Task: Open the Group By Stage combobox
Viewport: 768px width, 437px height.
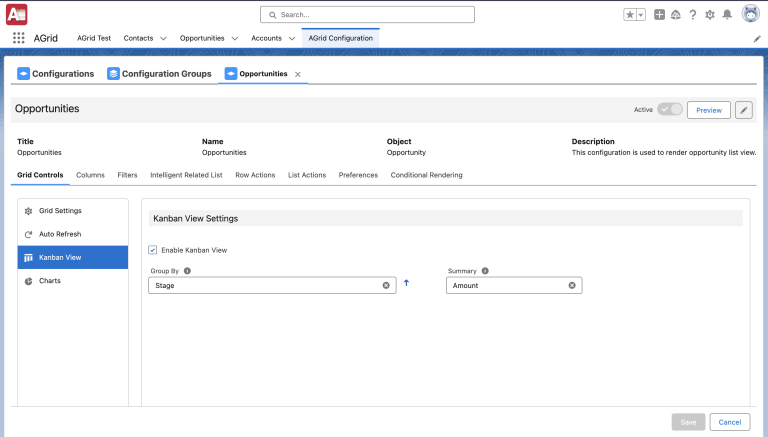Action: 272,285
